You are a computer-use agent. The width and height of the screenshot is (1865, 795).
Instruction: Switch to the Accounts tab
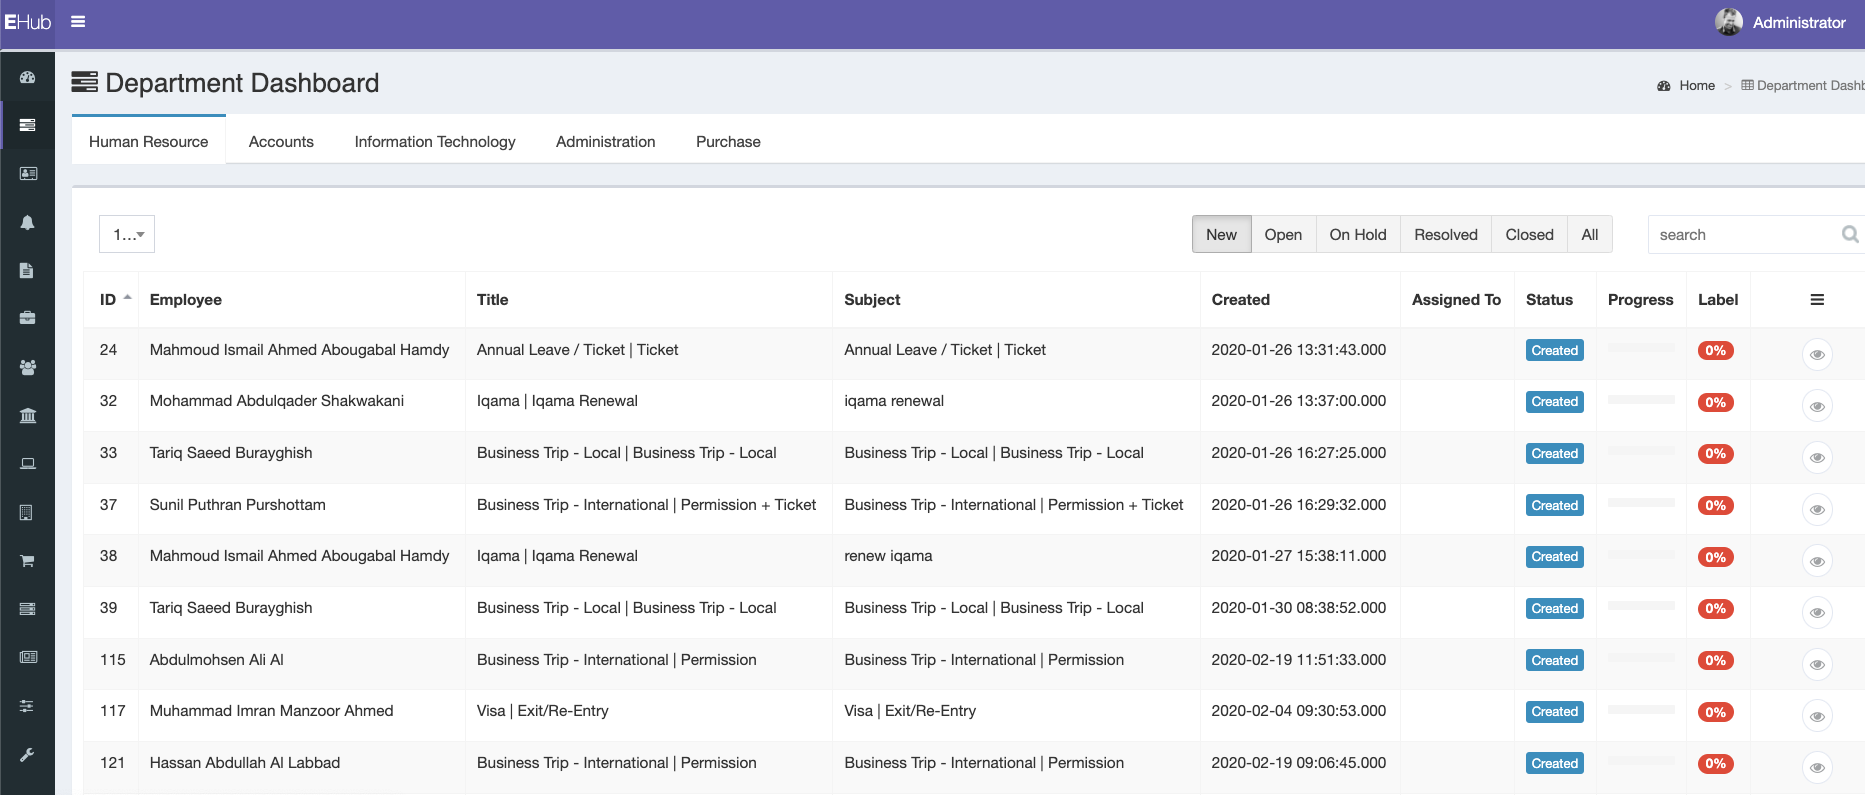point(281,142)
